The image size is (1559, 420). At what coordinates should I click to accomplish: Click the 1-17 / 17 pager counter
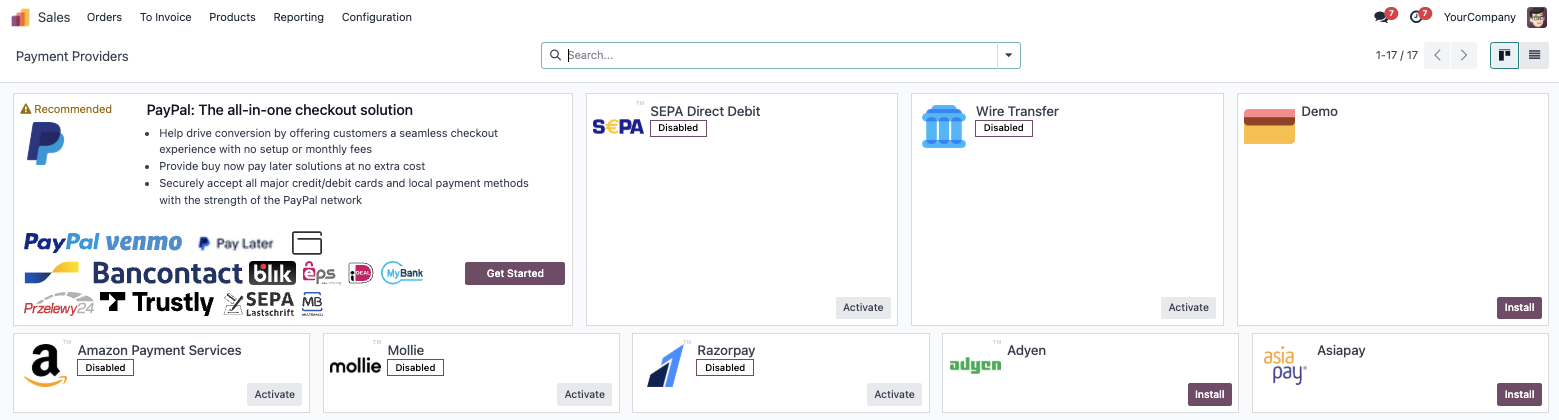tap(1397, 56)
